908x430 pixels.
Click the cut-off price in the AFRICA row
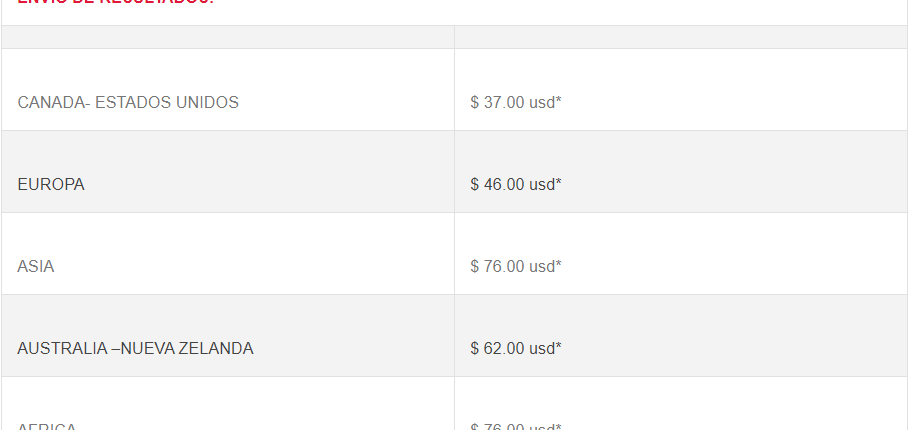pos(516,427)
